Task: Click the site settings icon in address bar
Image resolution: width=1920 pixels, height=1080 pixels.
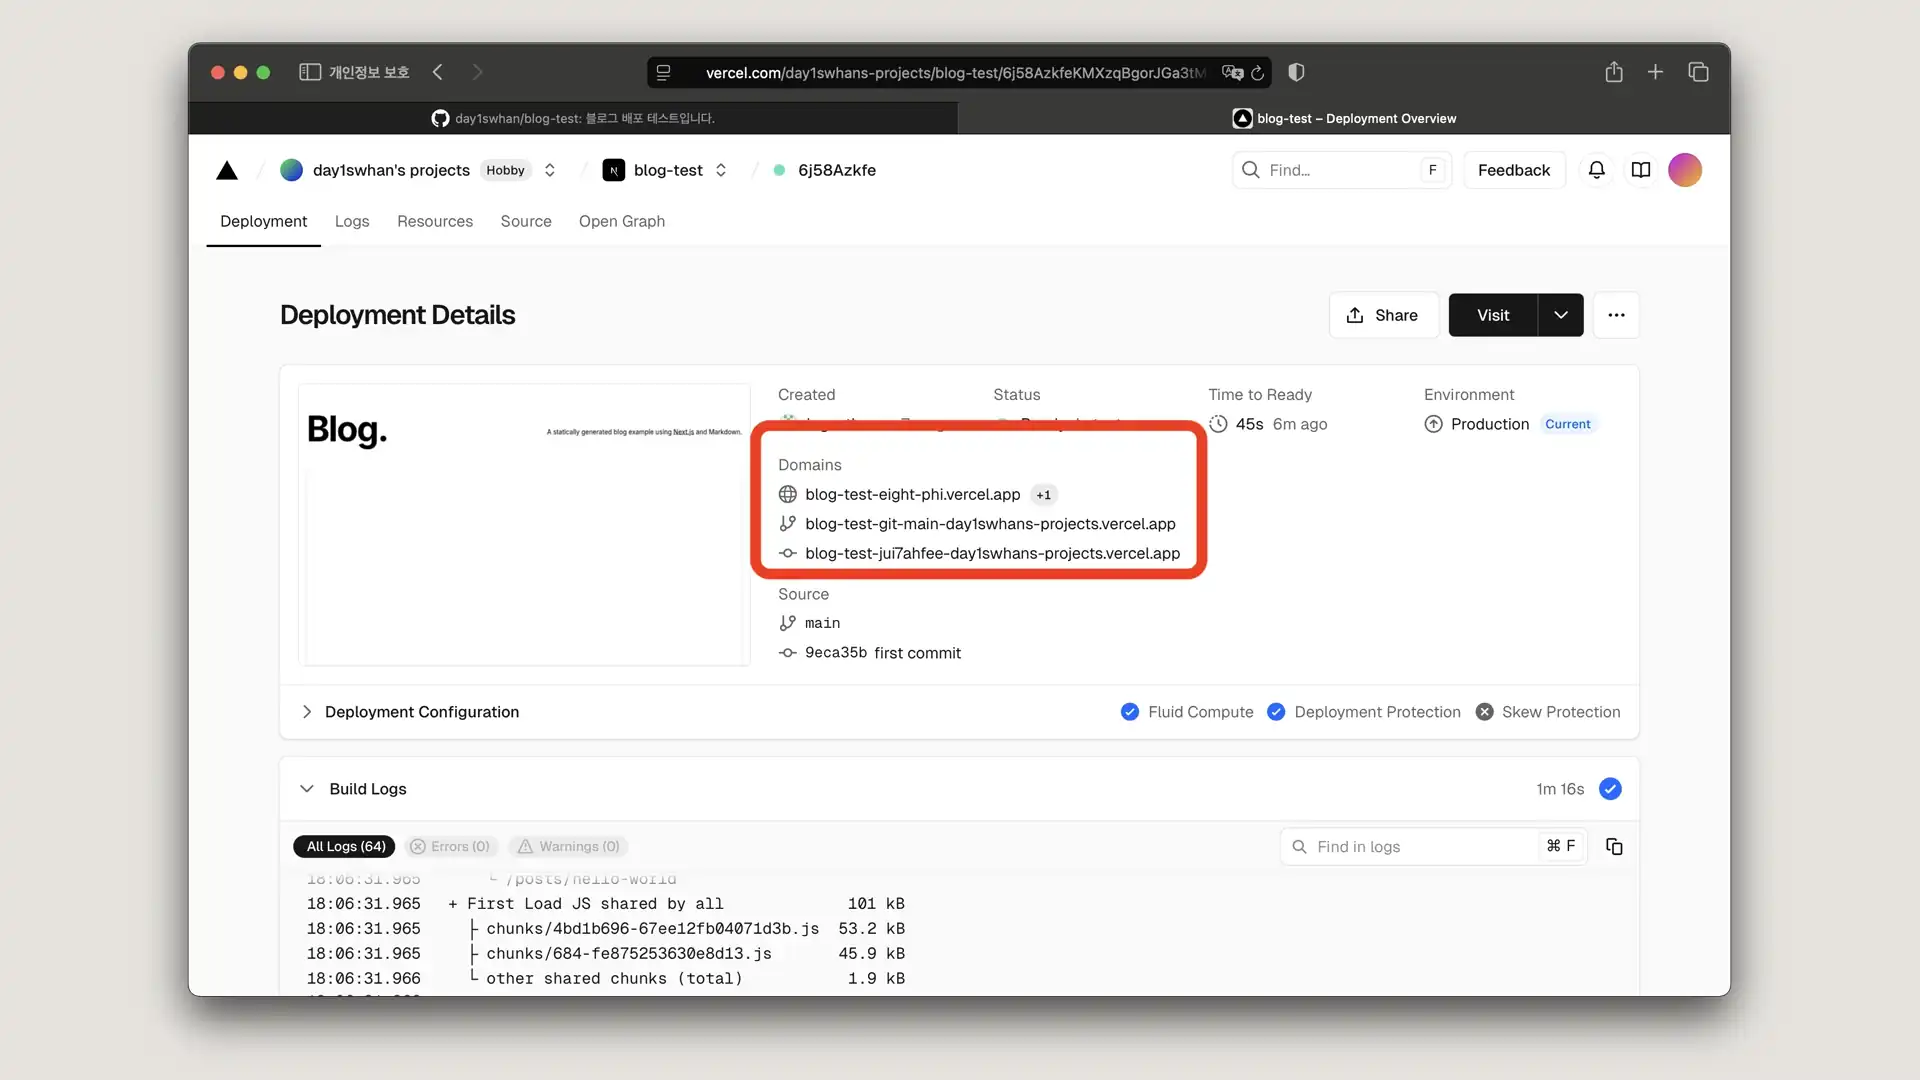Action: 663,73
